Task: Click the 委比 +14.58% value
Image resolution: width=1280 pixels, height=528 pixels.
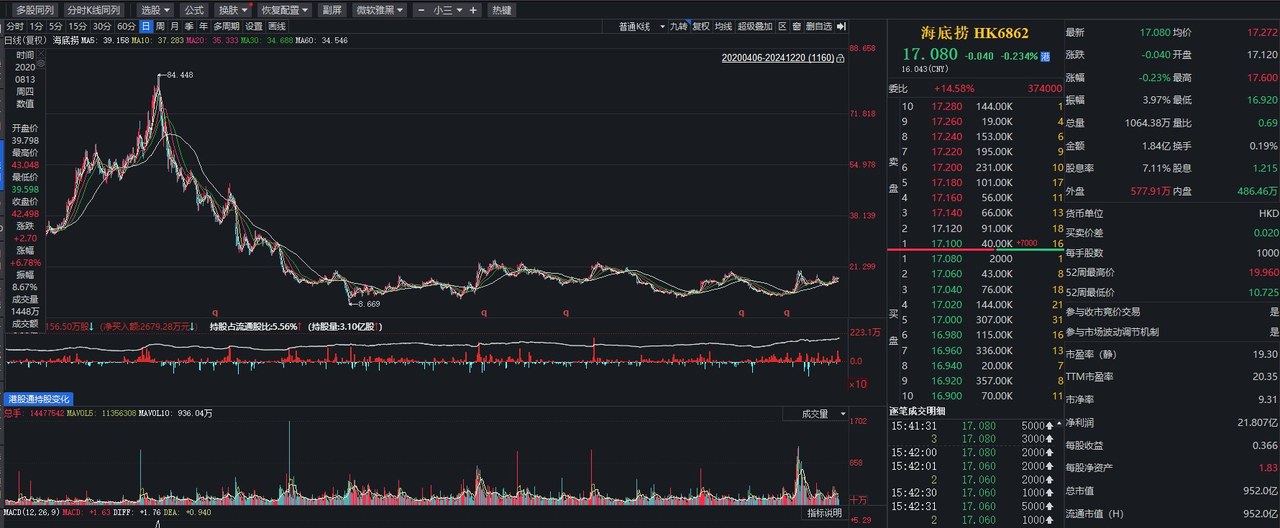Action: click(x=954, y=88)
